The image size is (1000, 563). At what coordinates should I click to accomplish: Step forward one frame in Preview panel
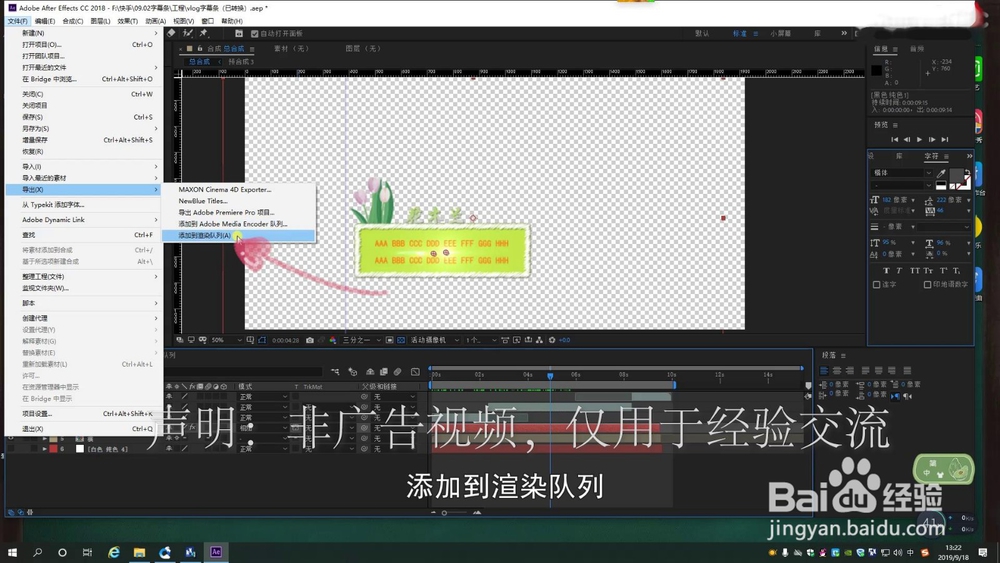pyautogui.click(x=932, y=140)
